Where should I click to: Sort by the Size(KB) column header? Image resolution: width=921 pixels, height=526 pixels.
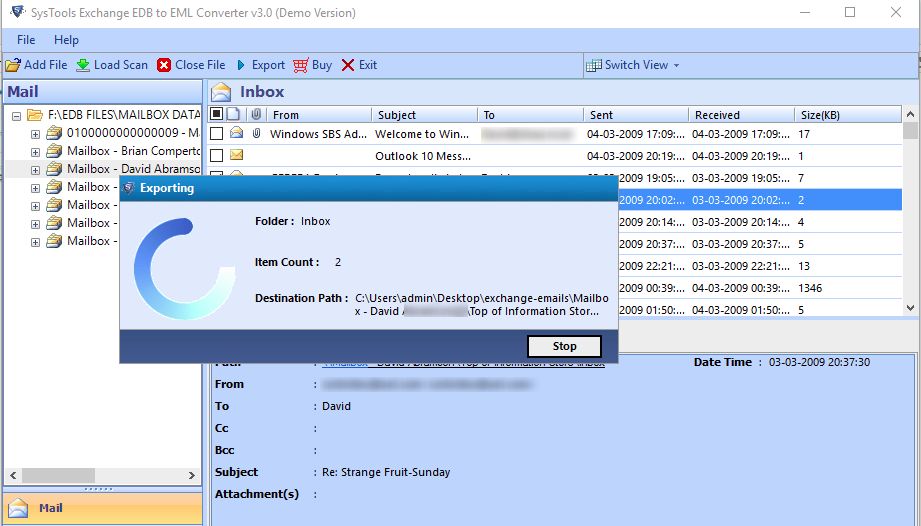click(x=848, y=114)
